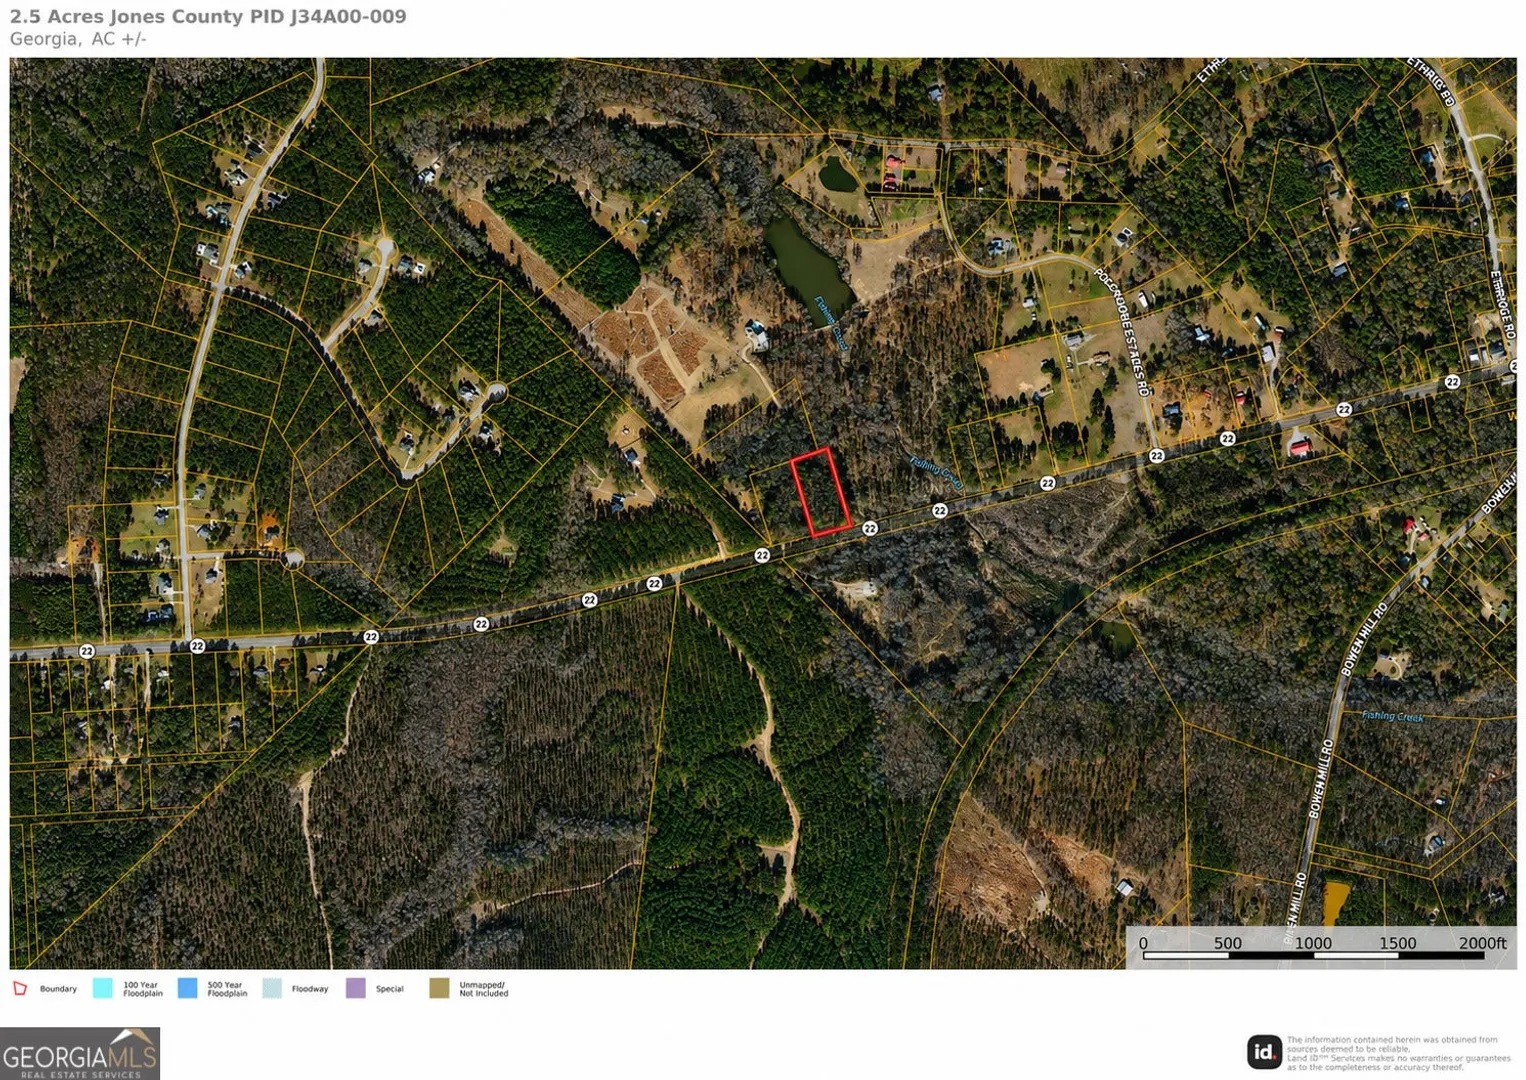The width and height of the screenshot is (1526, 1080).
Task: Click the Fishing Creek label near Bowen Mill Rd
Action: pyautogui.click(x=1392, y=716)
